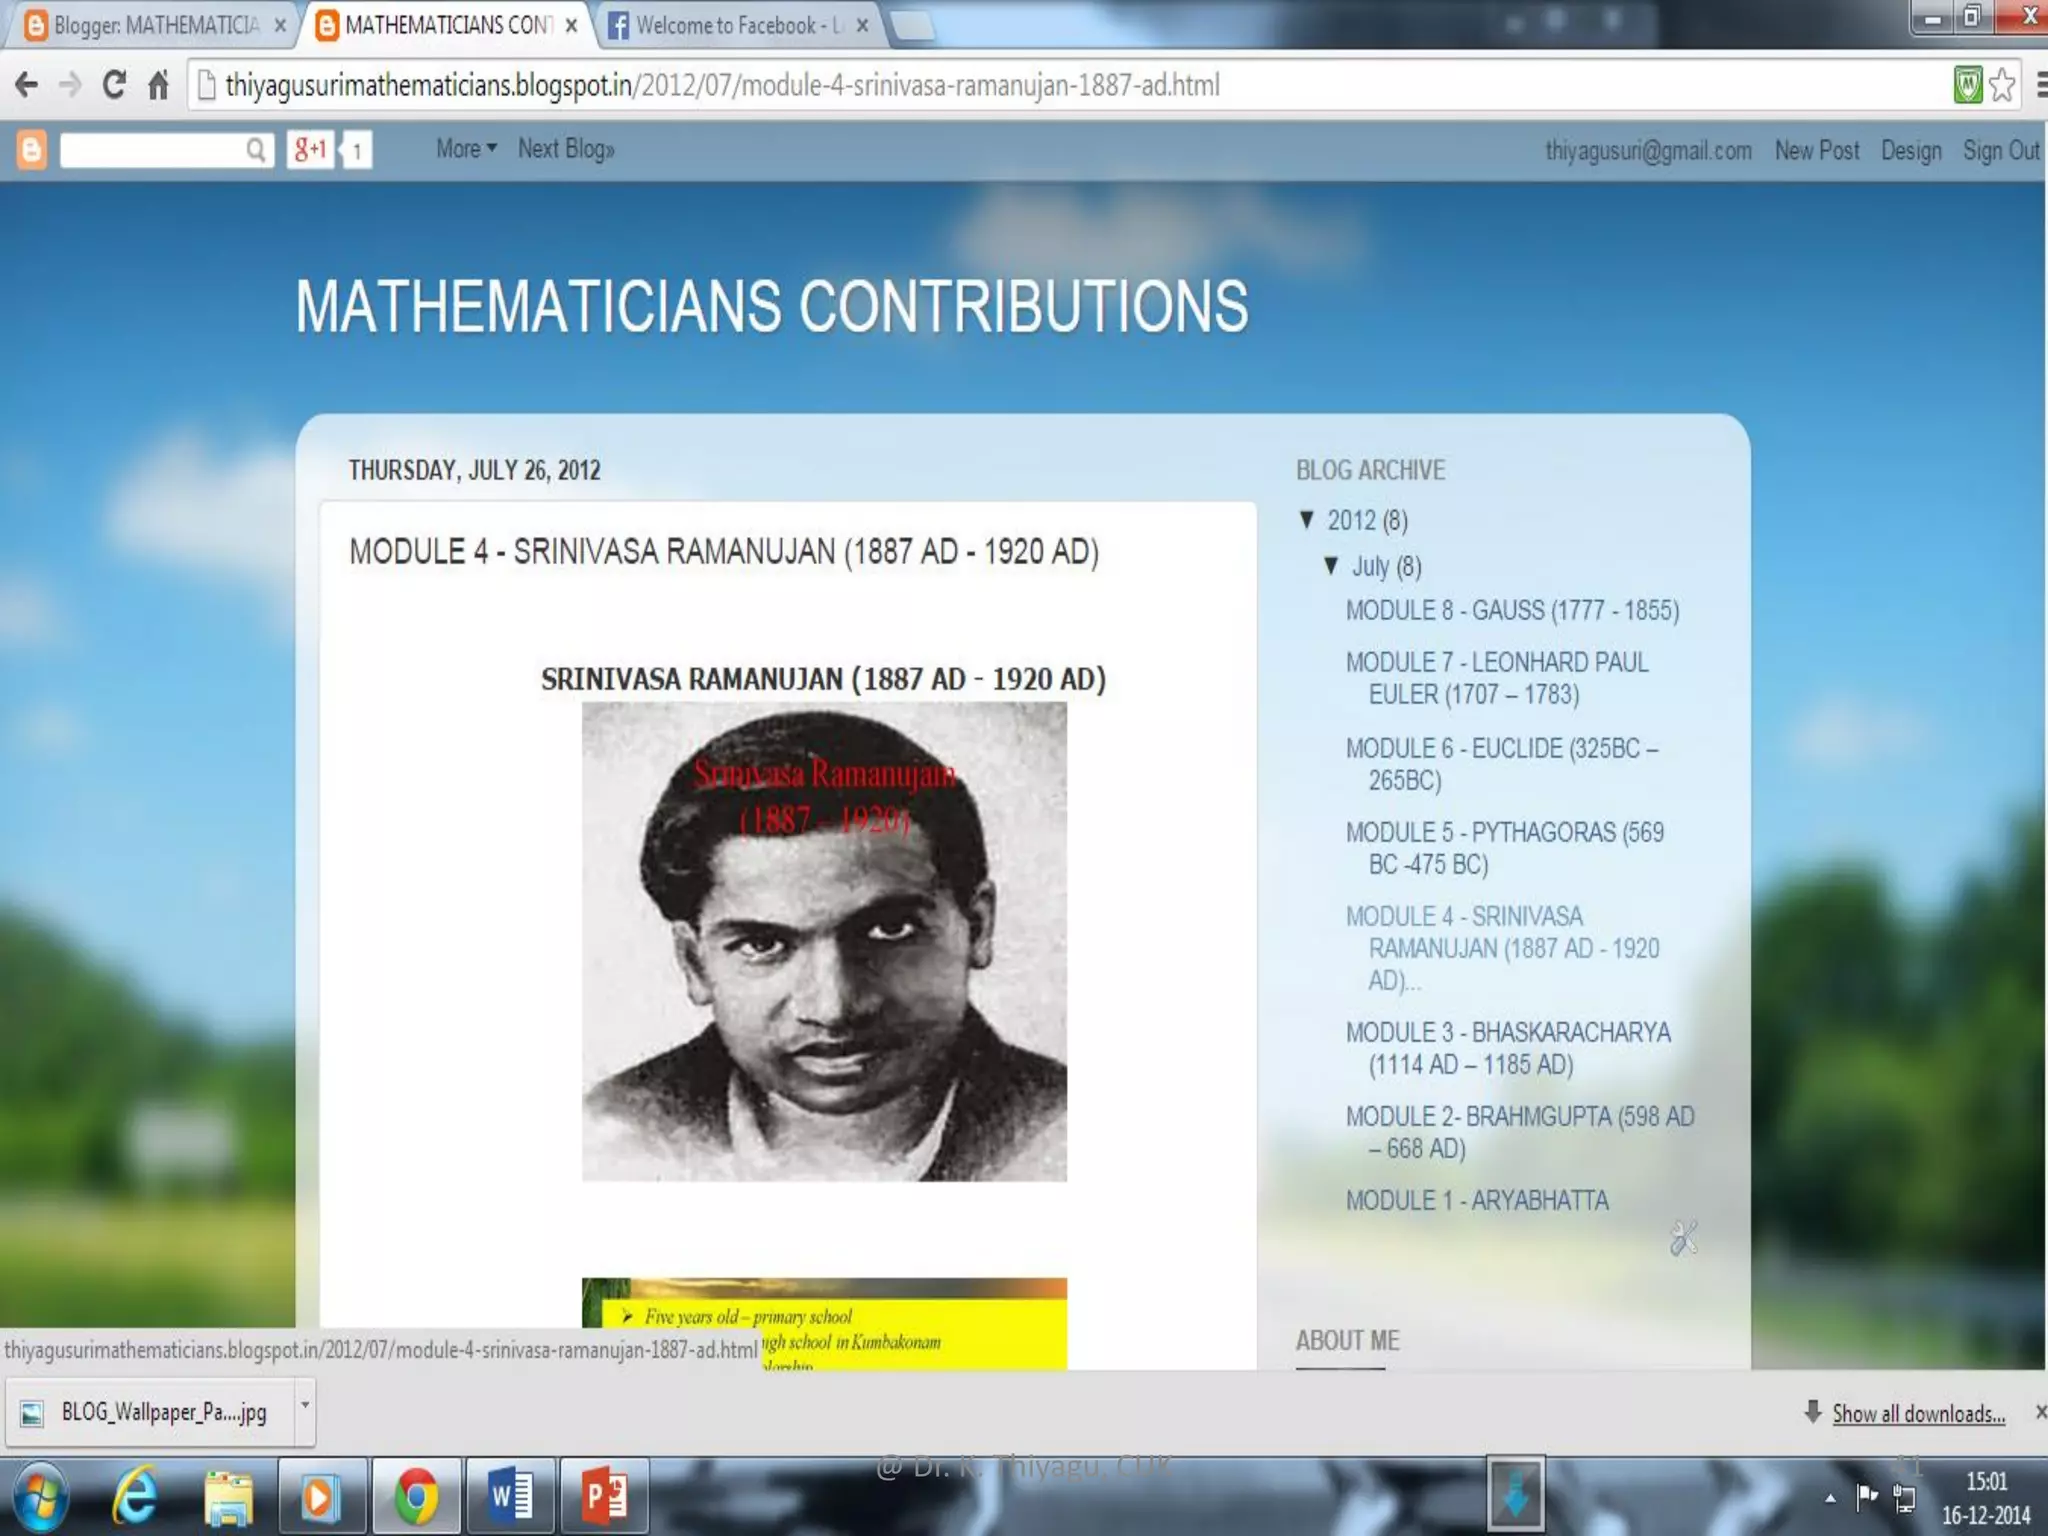The height and width of the screenshot is (1536, 2048).
Task: Go to the Home page icon
Action: pos(158,85)
